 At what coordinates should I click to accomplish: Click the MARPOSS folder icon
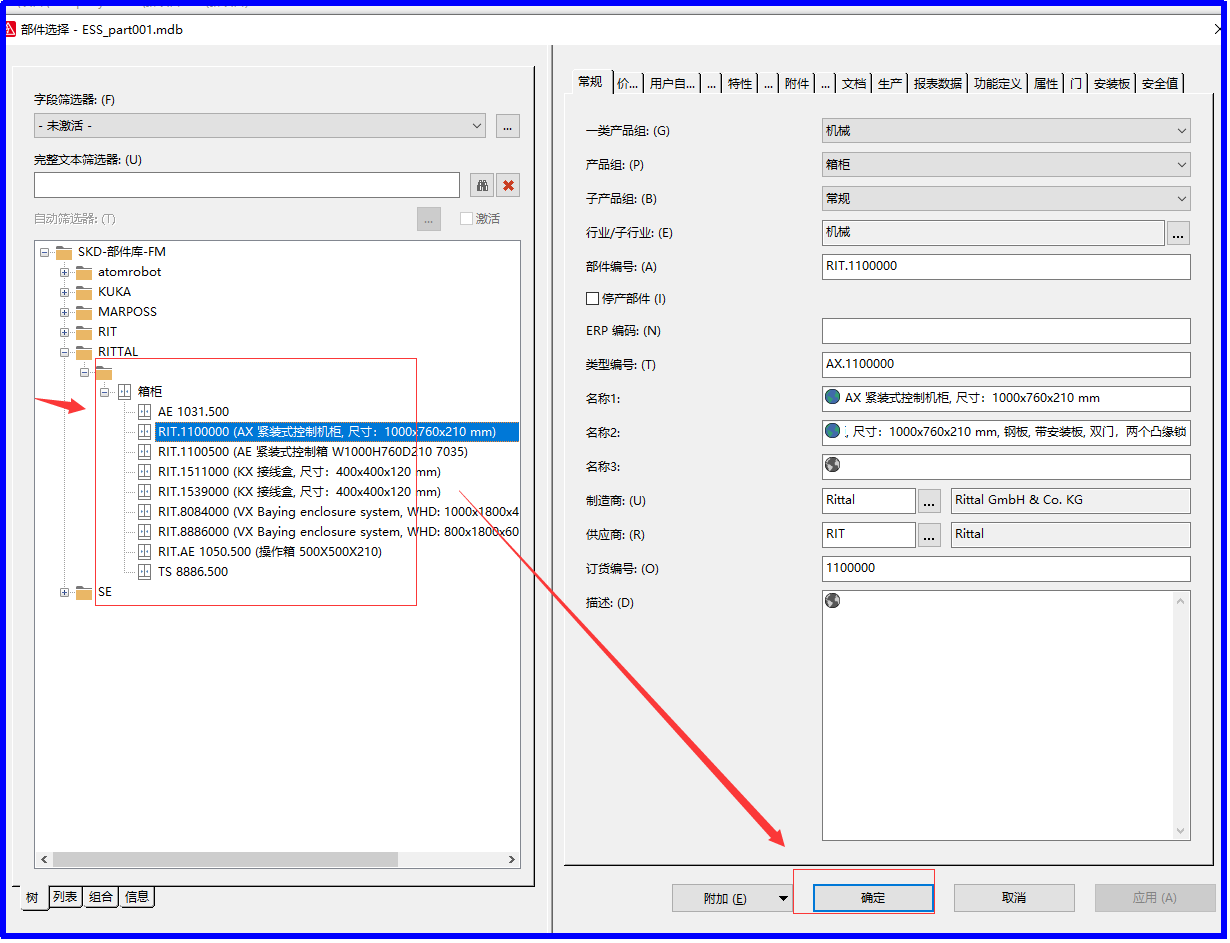click(x=84, y=312)
